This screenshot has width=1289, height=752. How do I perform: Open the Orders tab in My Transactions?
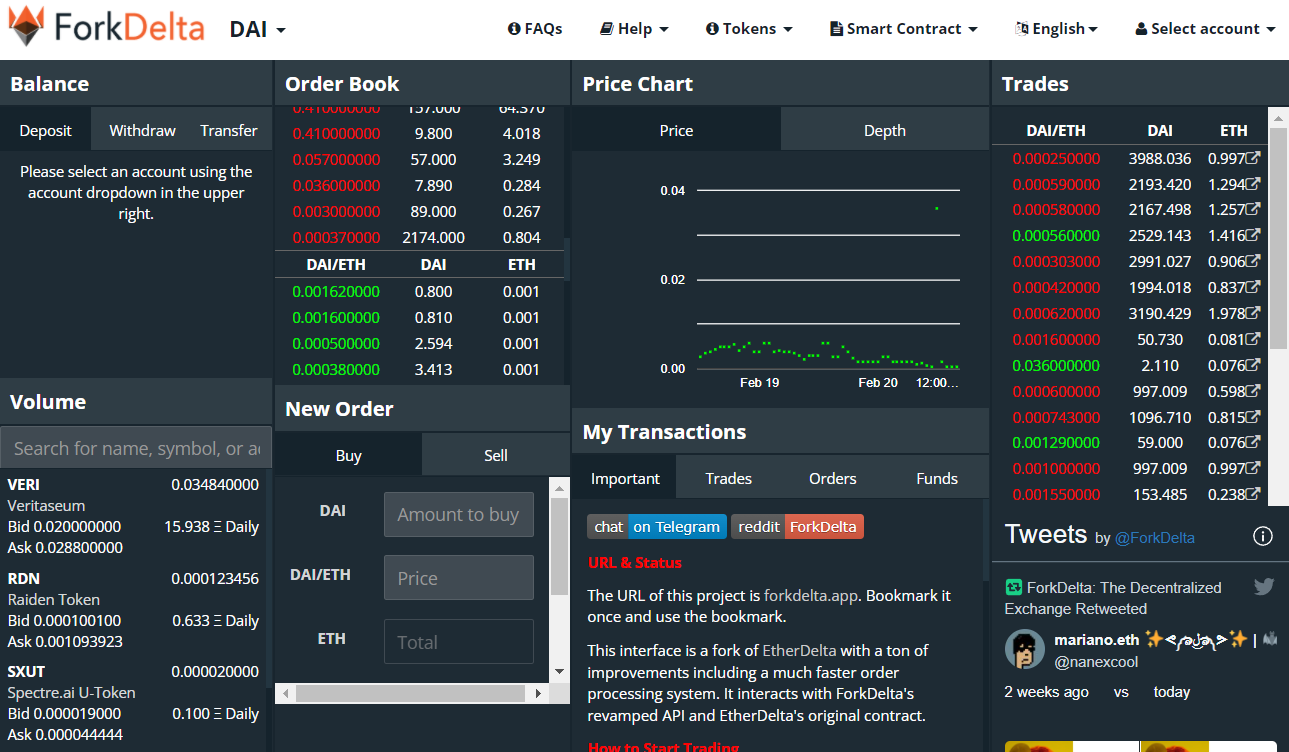tap(833, 478)
